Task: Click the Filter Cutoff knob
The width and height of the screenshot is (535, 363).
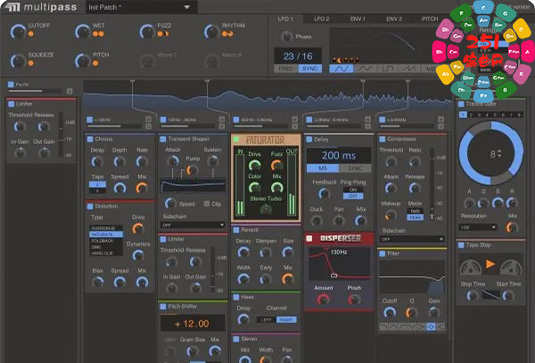Action: 389,312
